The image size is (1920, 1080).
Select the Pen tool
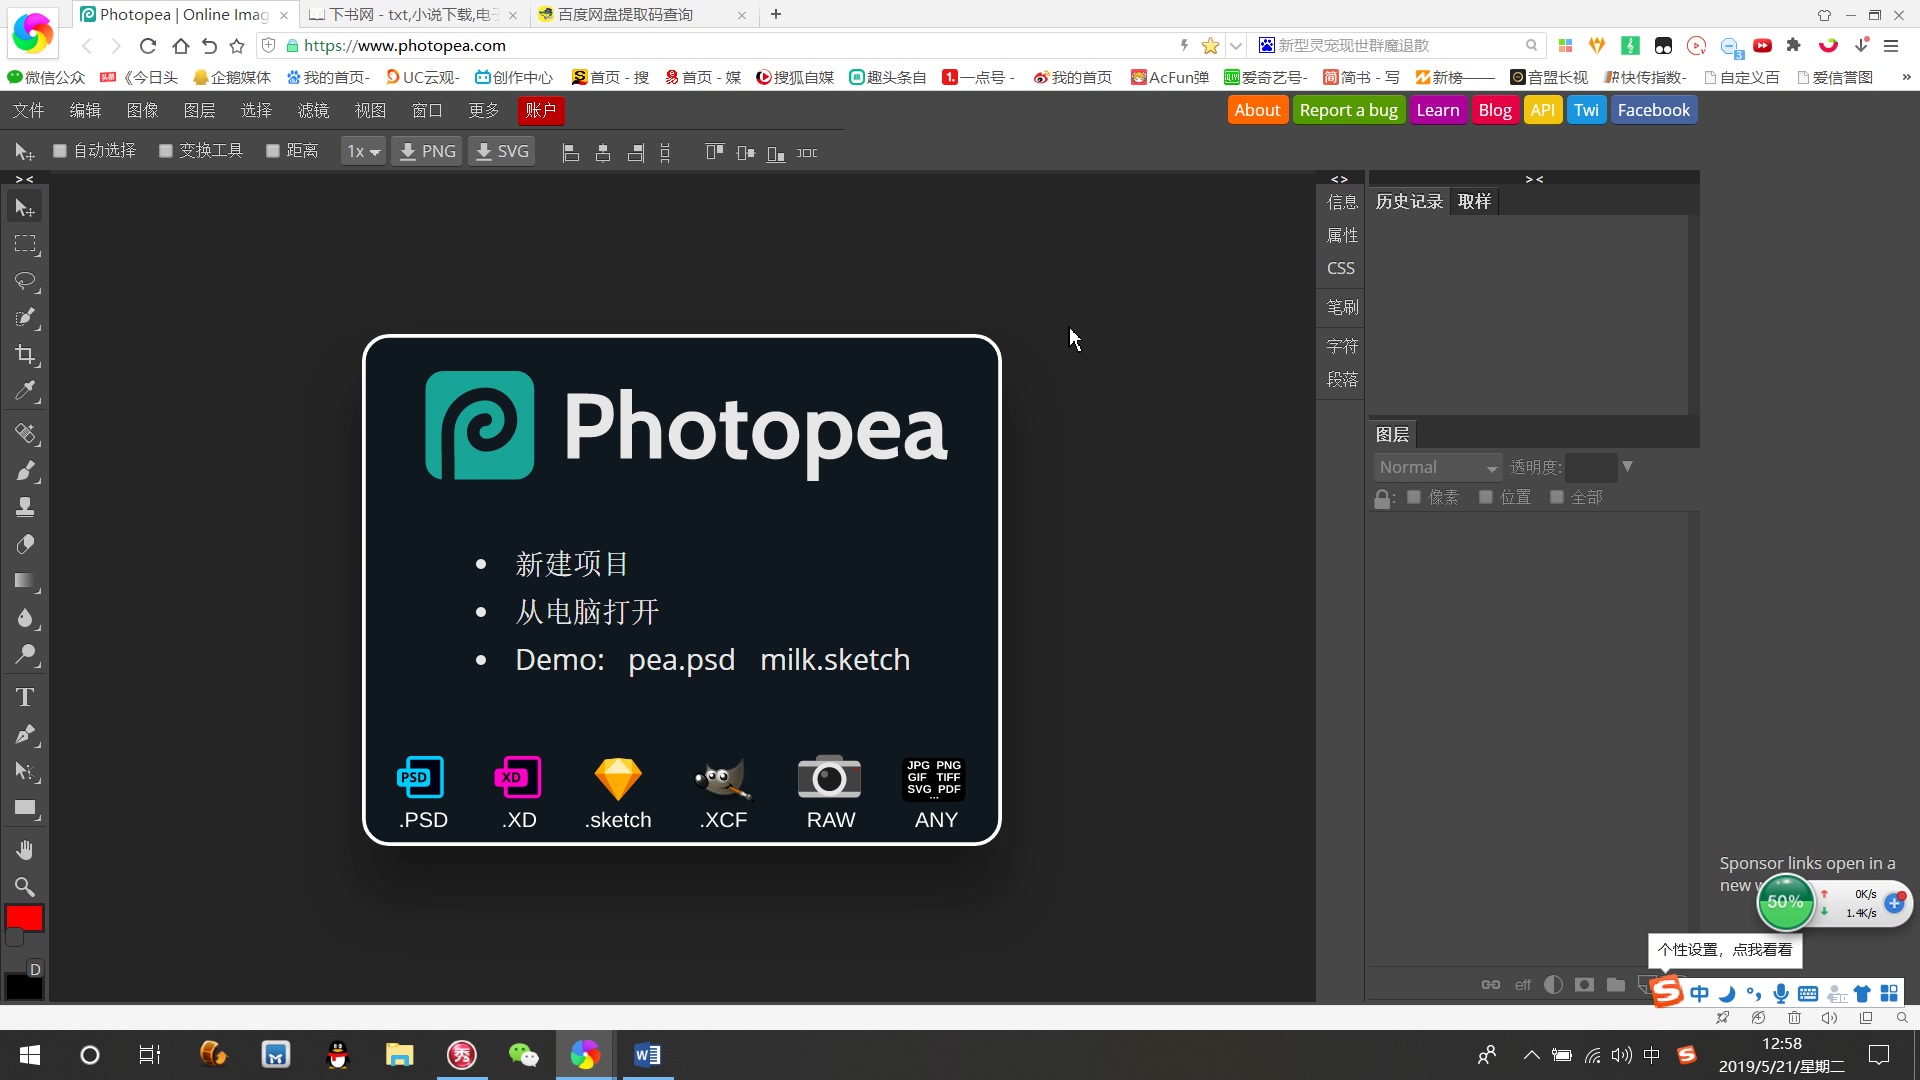pyautogui.click(x=25, y=734)
